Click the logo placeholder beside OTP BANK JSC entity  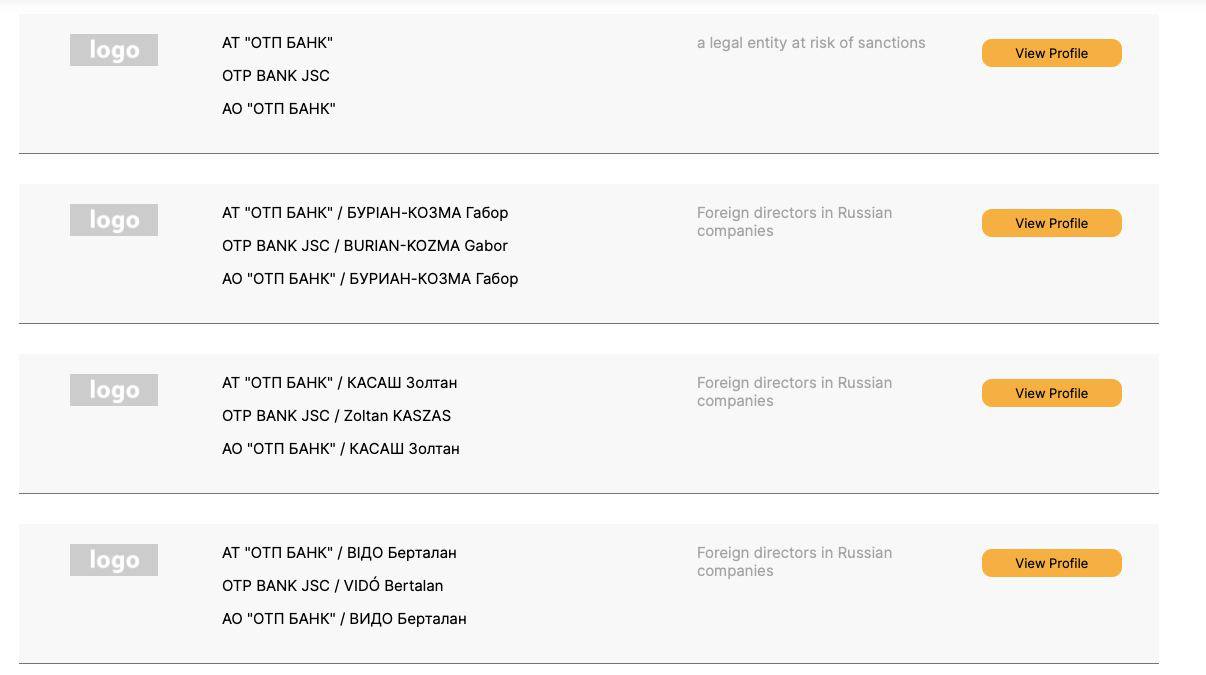(114, 50)
